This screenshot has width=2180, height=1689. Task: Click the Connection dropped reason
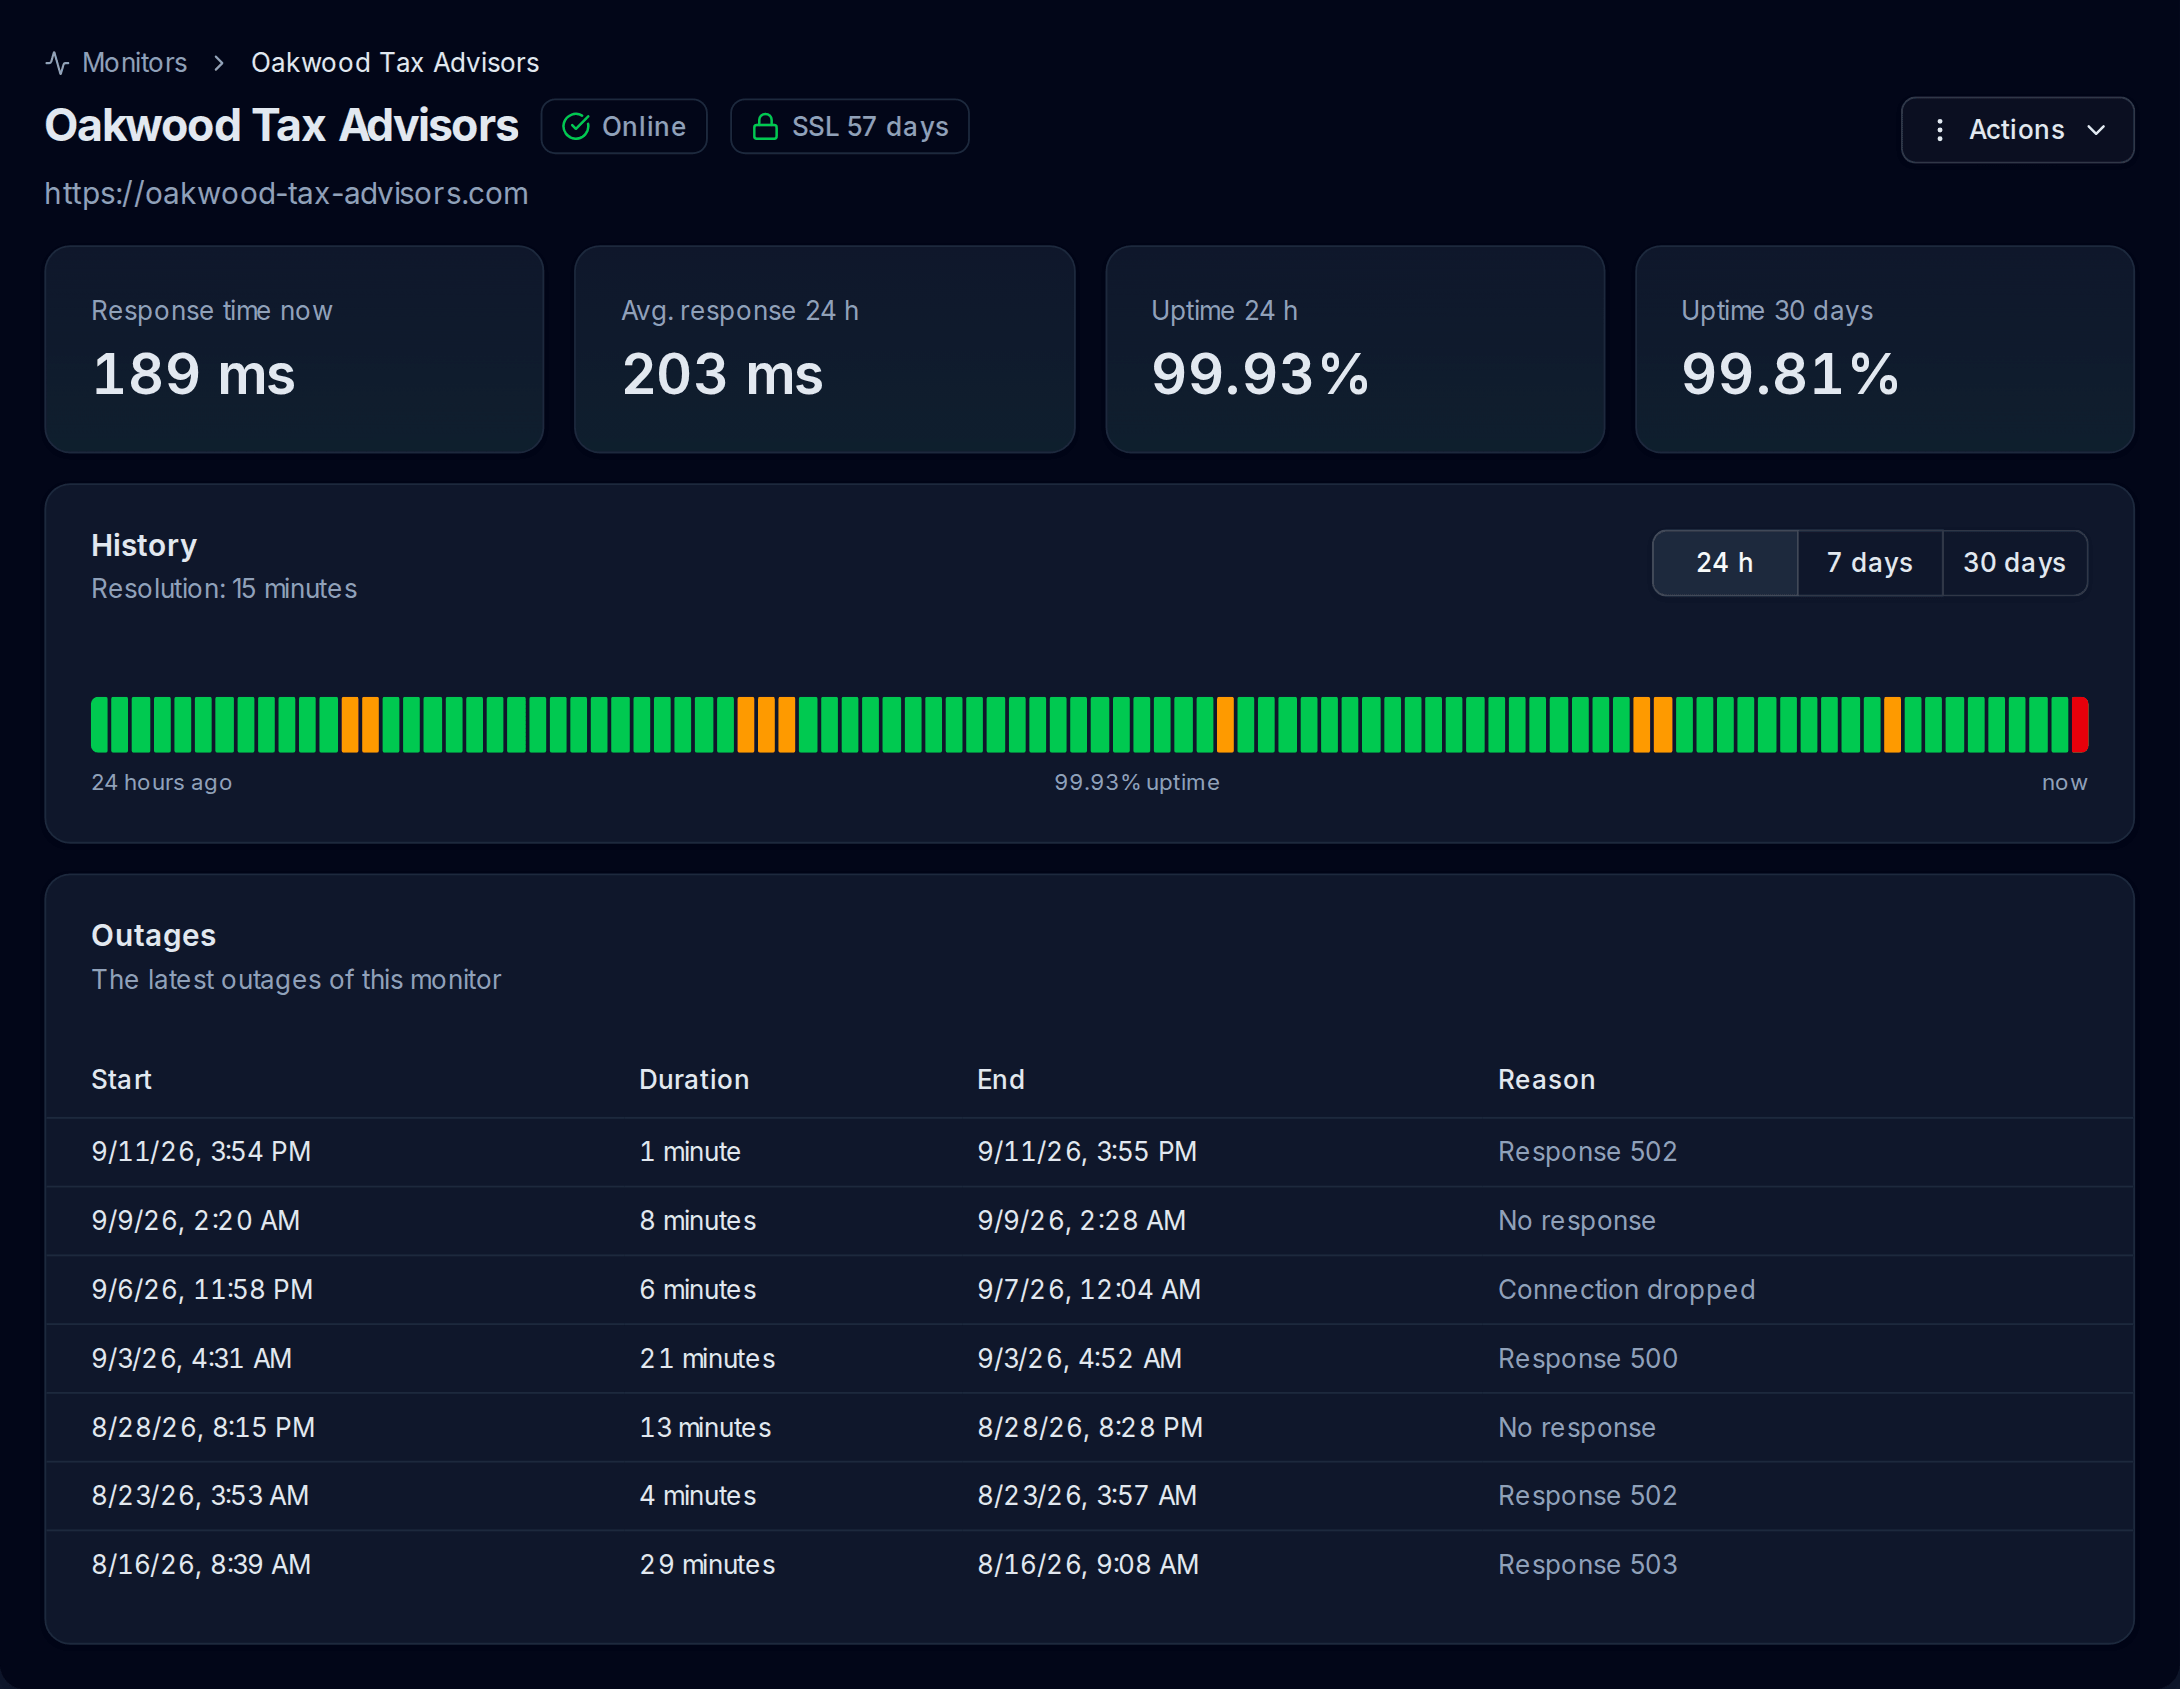coord(1626,1290)
